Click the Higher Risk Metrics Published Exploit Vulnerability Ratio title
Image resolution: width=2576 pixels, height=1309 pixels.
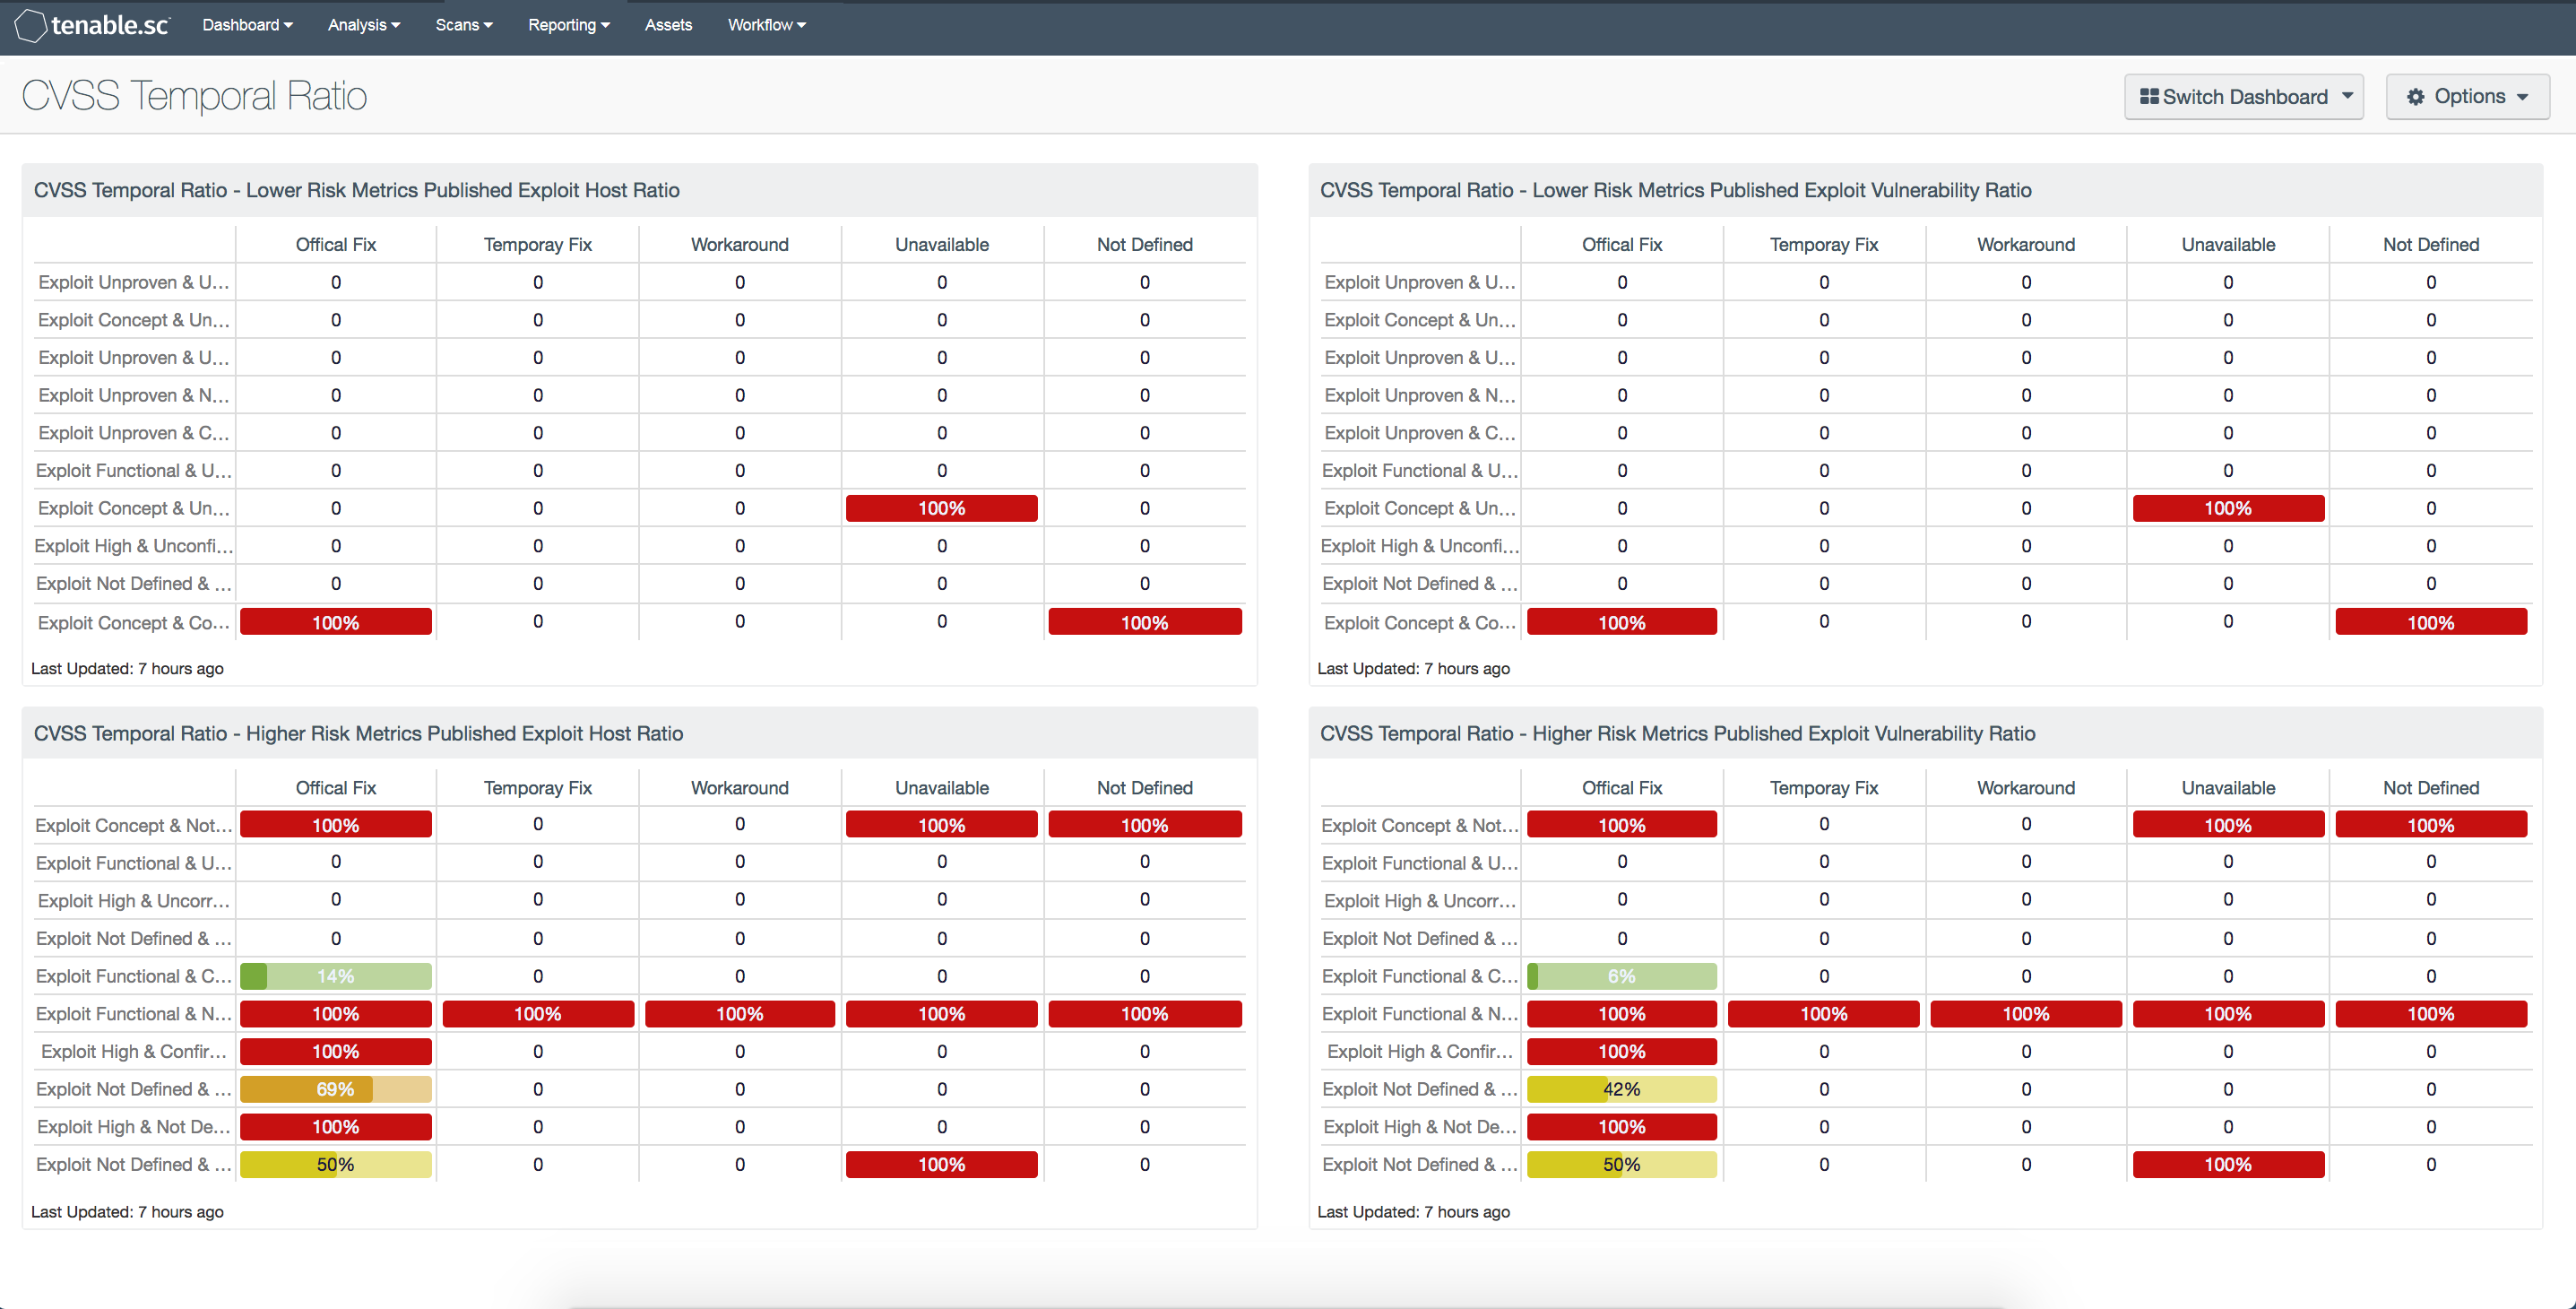point(1677,733)
